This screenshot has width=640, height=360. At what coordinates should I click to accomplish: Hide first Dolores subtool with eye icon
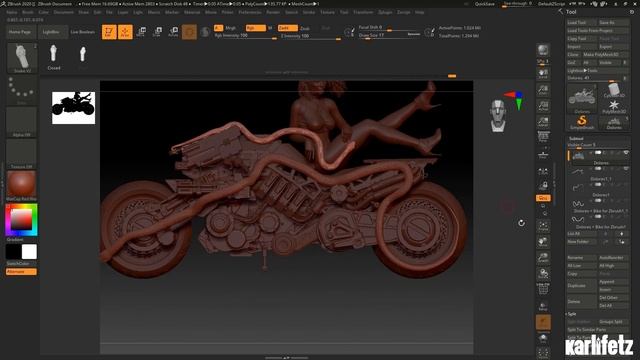pyautogui.click(x=626, y=153)
